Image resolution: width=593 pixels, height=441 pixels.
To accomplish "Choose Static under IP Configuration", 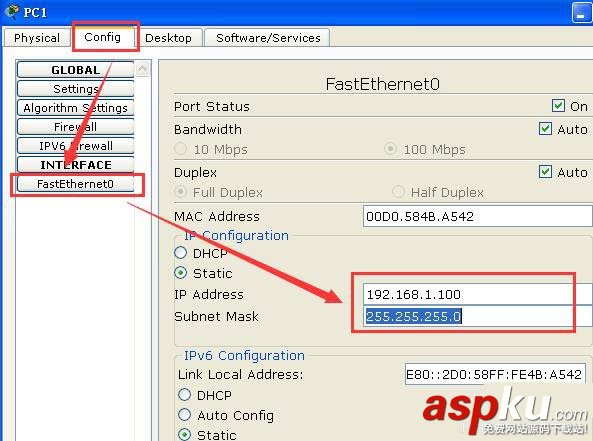I will click(180, 273).
